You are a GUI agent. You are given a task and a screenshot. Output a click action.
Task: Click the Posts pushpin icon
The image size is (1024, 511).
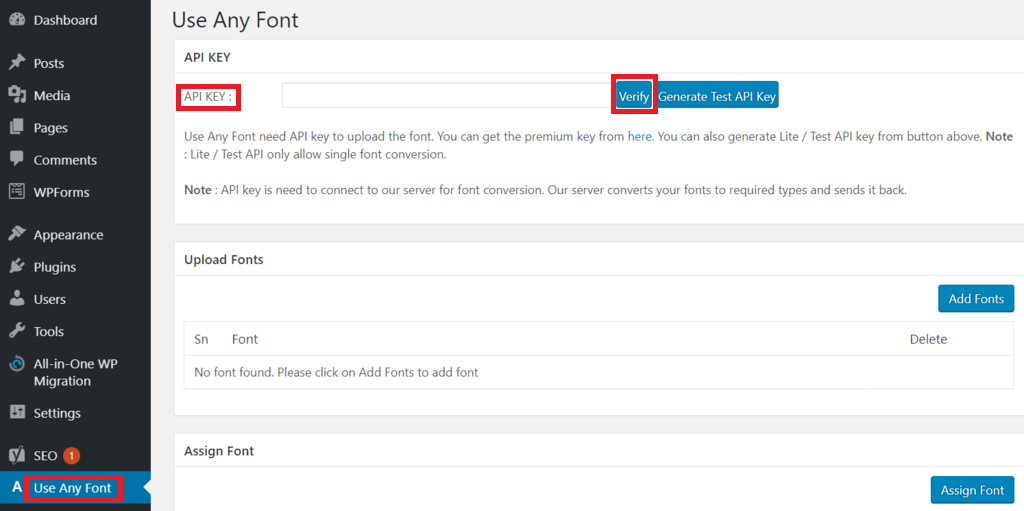click(17, 63)
